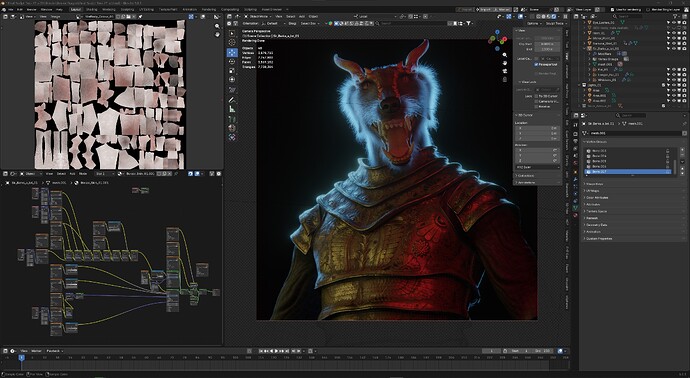Click the blue playhead frame marker
The height and width of the screenshot is (378, 690).
(21, 357)
